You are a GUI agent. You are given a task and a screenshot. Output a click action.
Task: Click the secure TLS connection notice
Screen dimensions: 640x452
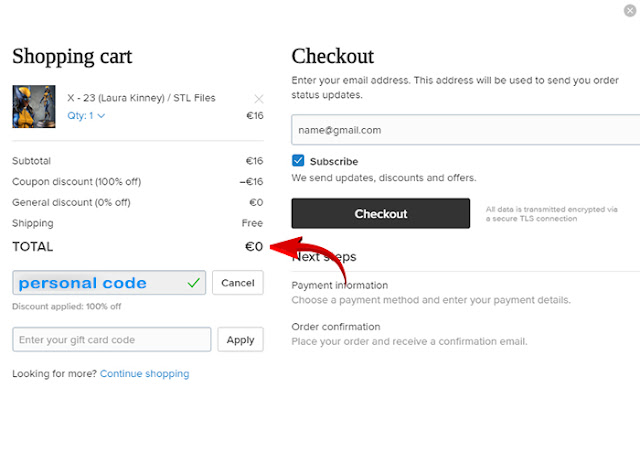551,214
